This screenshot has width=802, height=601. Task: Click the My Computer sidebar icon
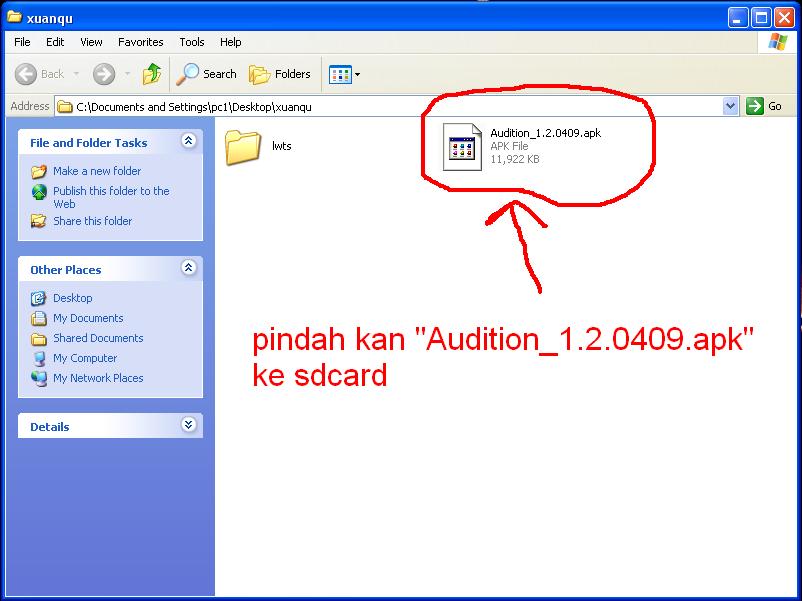pyautogui.click(x=39, y=358)
